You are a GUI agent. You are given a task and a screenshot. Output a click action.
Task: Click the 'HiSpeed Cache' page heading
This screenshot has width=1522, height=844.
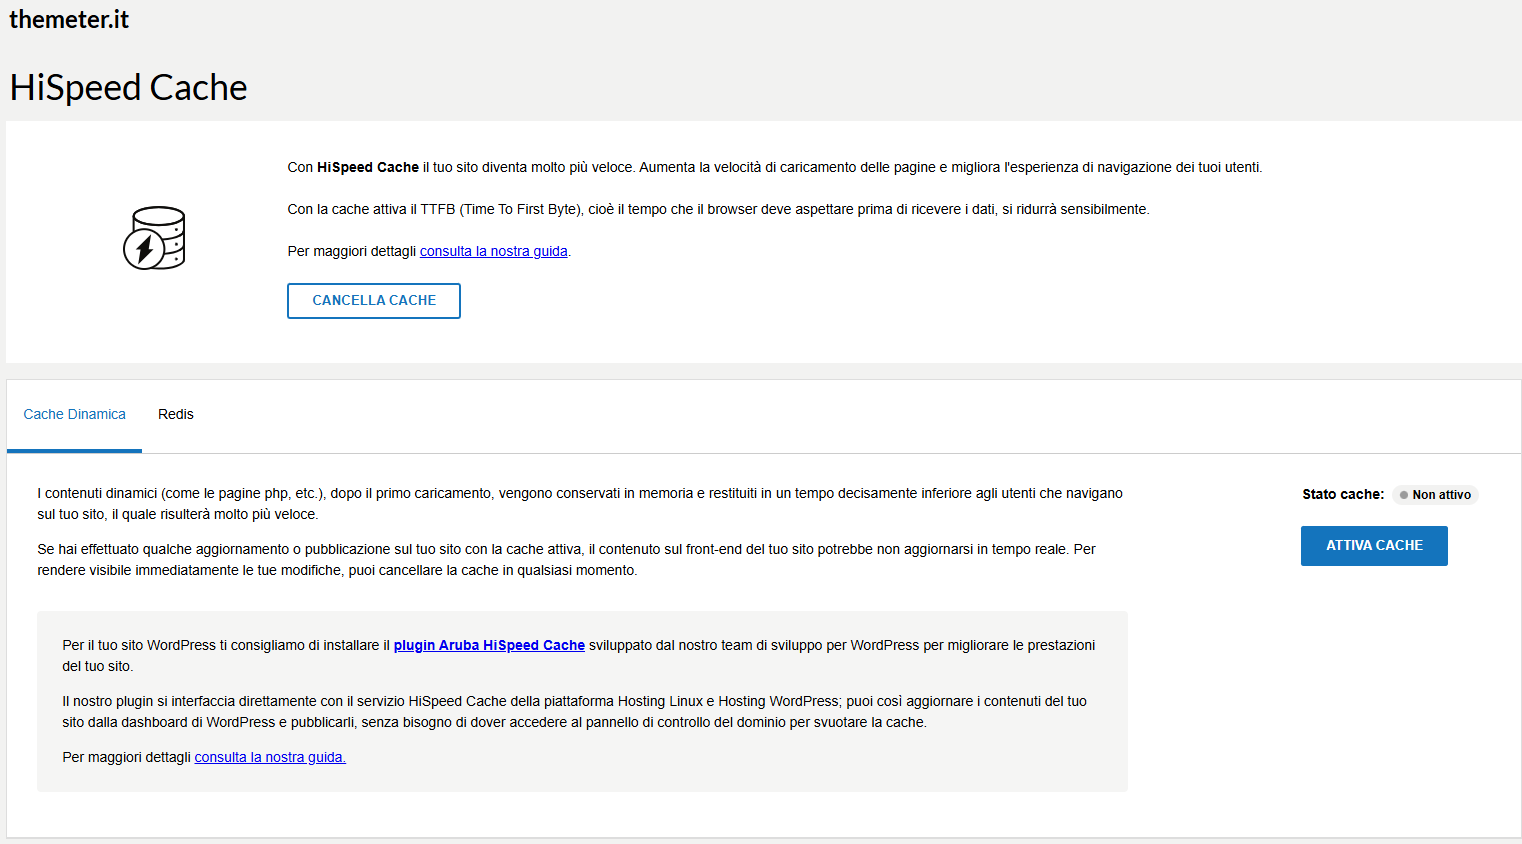pyautogui.click(x=128, y=88)
